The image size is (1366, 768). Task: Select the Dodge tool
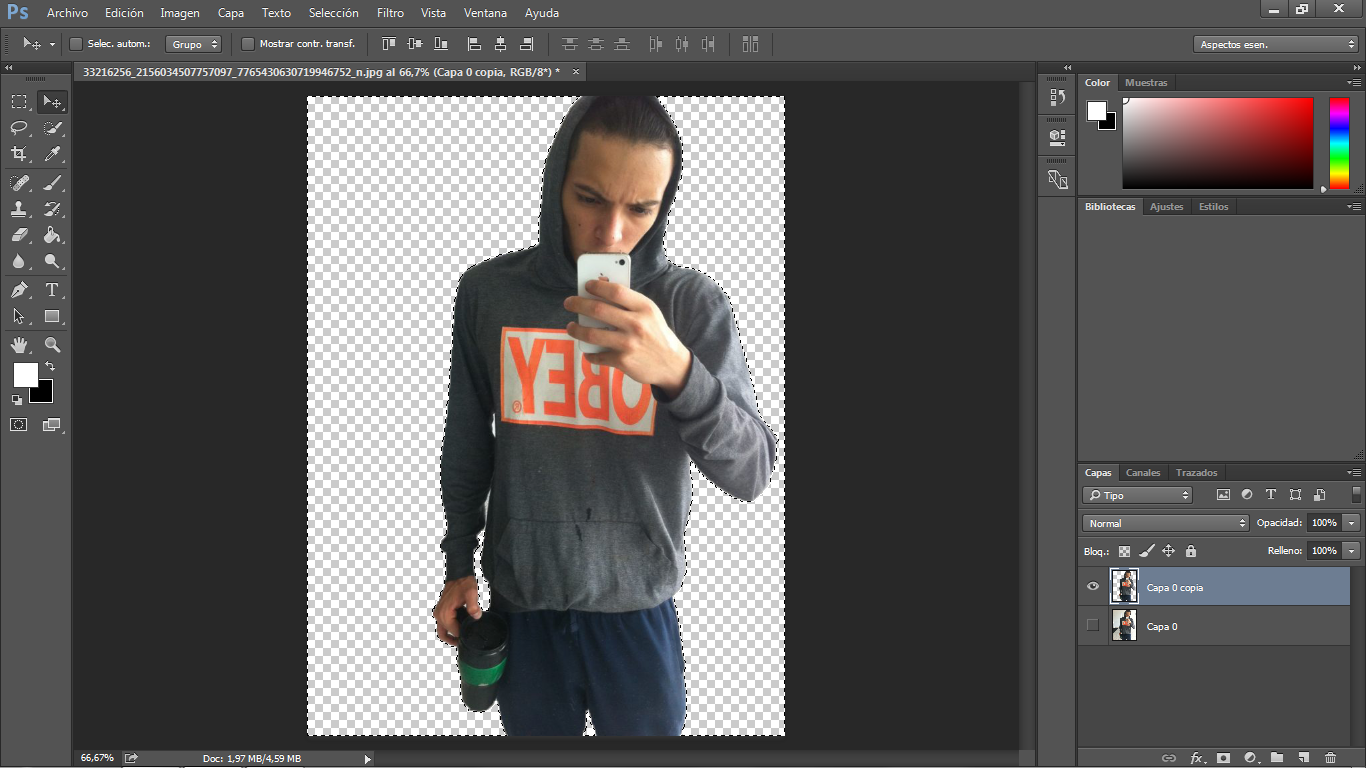point(52,261)
